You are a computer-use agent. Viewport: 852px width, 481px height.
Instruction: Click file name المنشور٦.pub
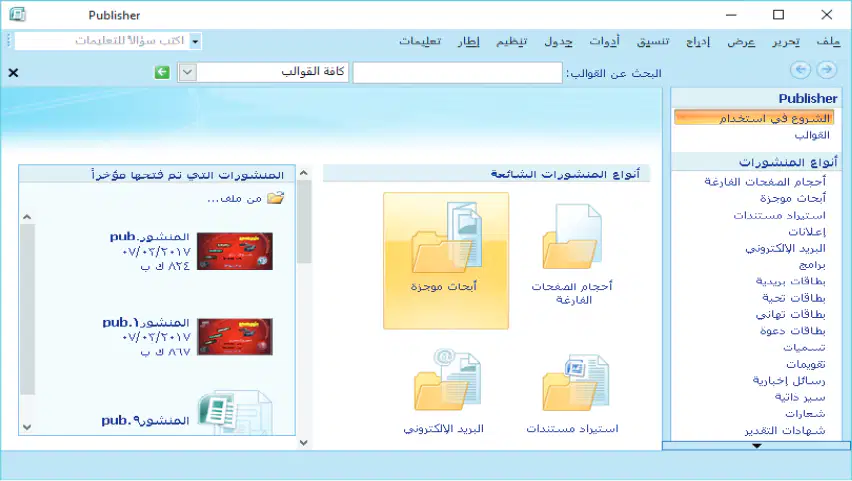(146, 322)
